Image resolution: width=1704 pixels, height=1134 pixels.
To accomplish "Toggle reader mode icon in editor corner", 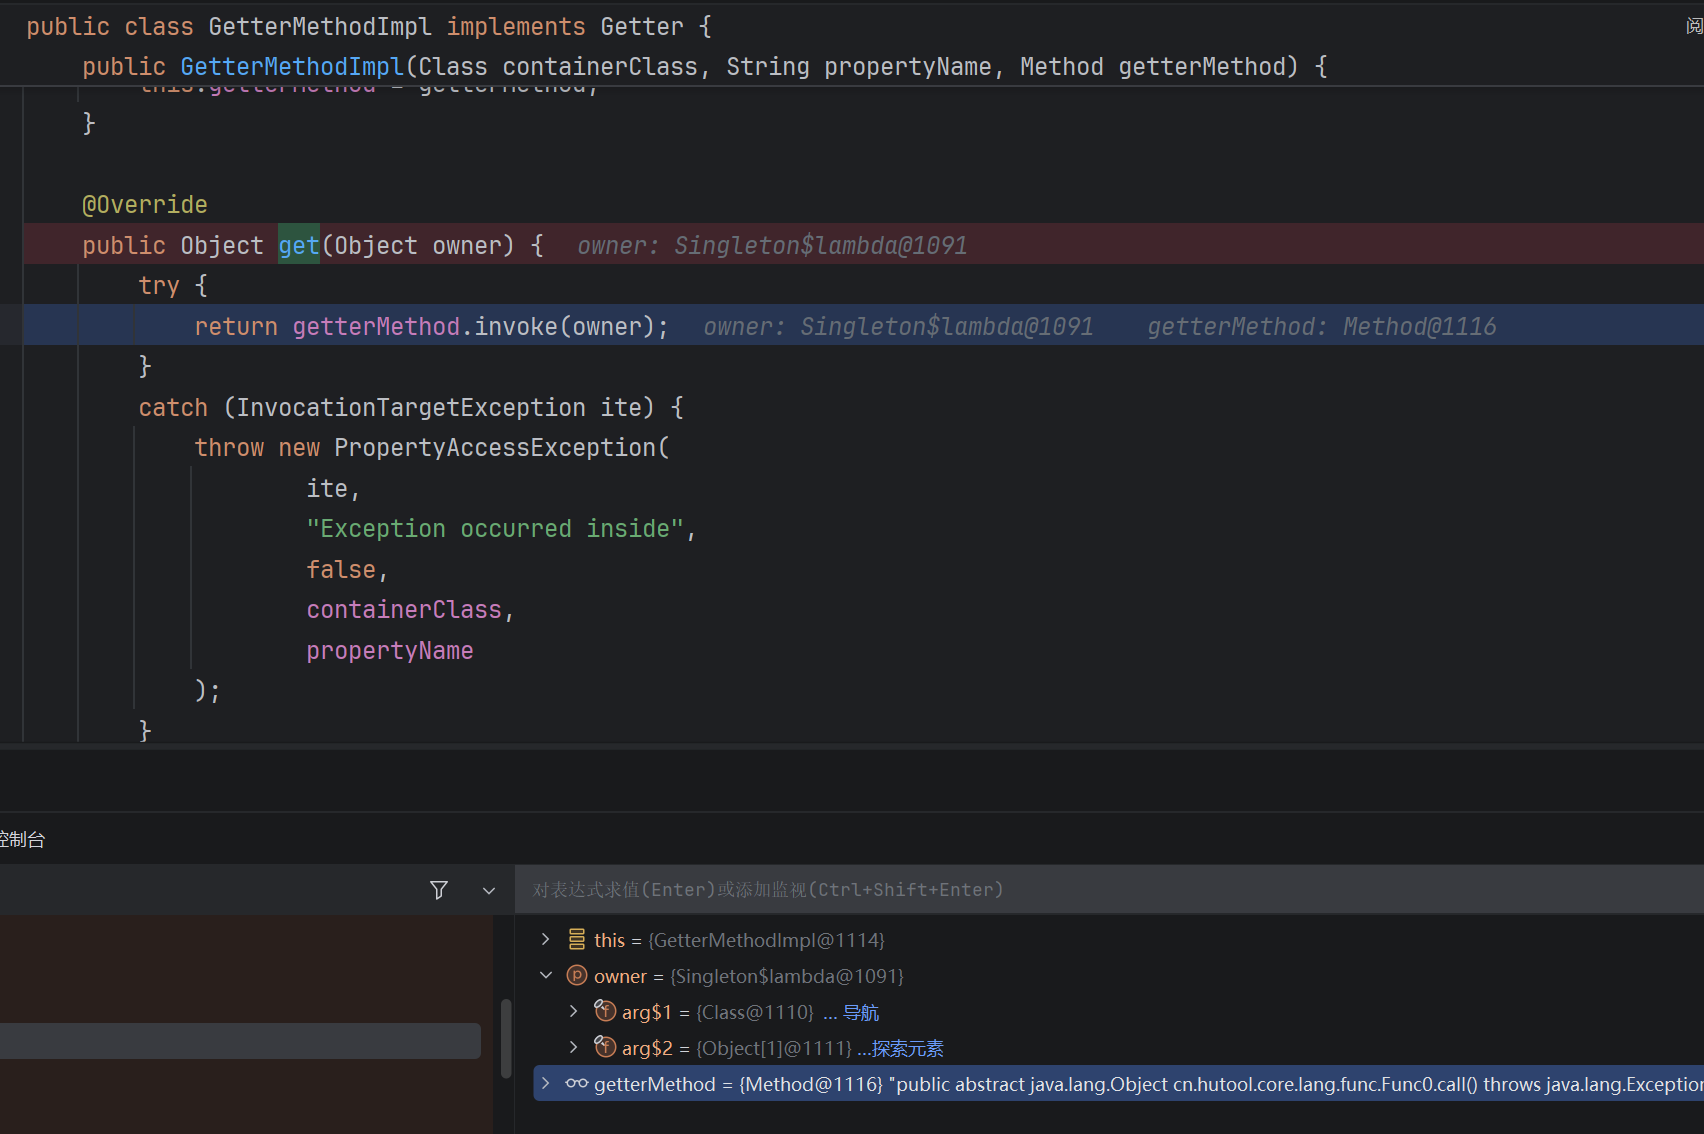I will (x=1694, y=26).
